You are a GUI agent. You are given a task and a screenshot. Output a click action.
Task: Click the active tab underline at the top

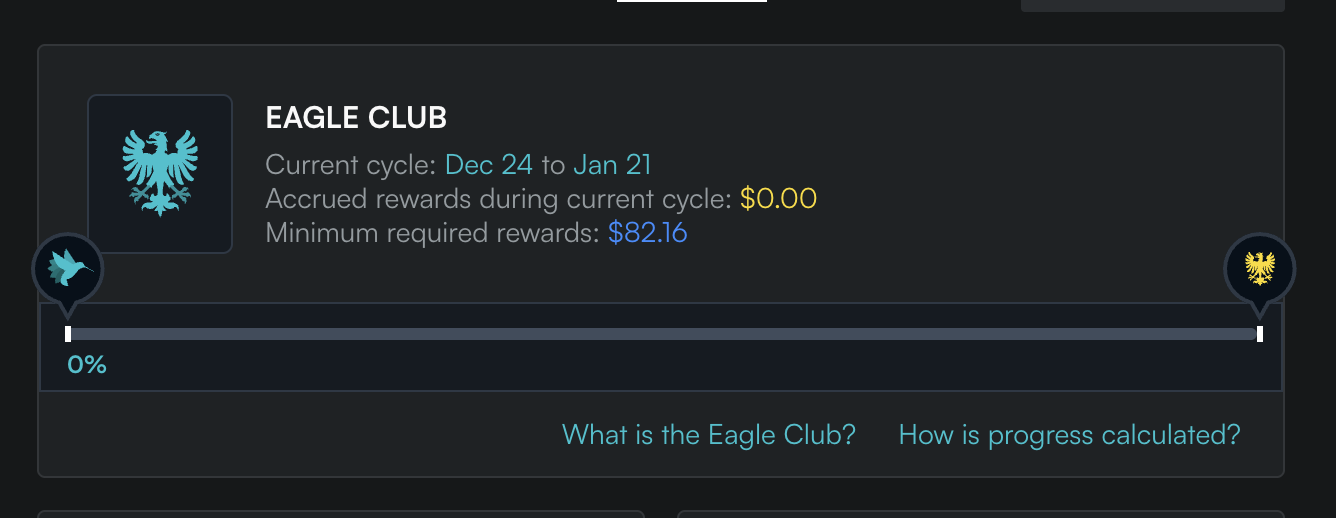691,2
